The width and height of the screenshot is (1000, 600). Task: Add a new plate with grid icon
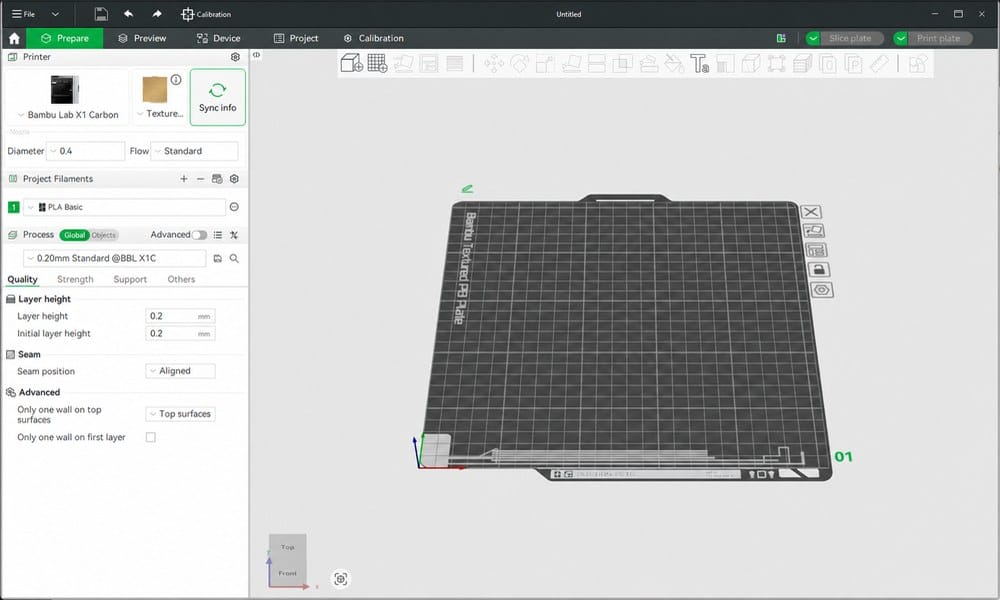(378, 63)
